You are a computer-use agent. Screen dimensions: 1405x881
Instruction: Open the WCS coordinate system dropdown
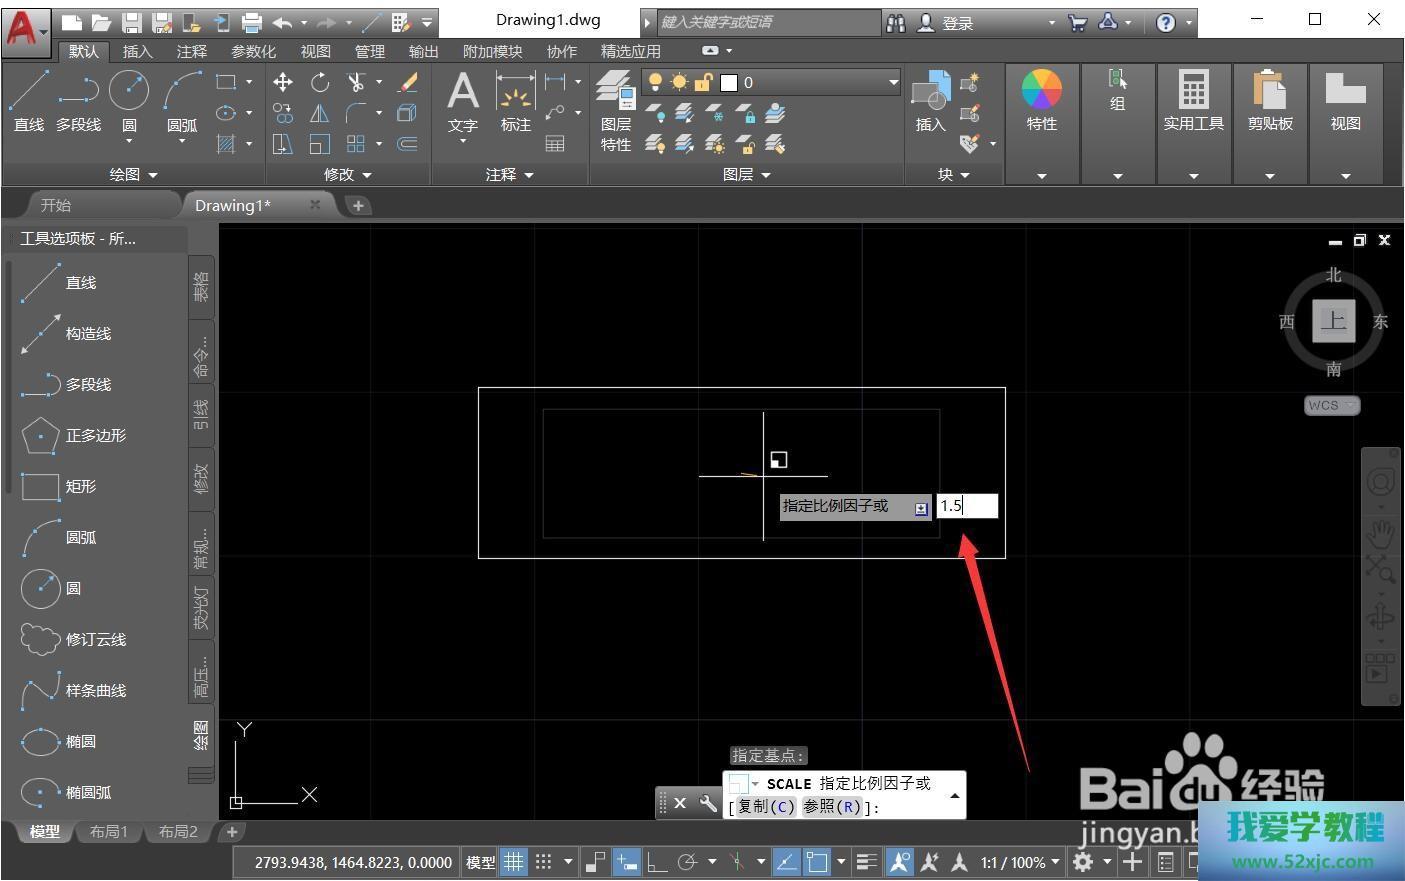click(x=1332, y=405)
